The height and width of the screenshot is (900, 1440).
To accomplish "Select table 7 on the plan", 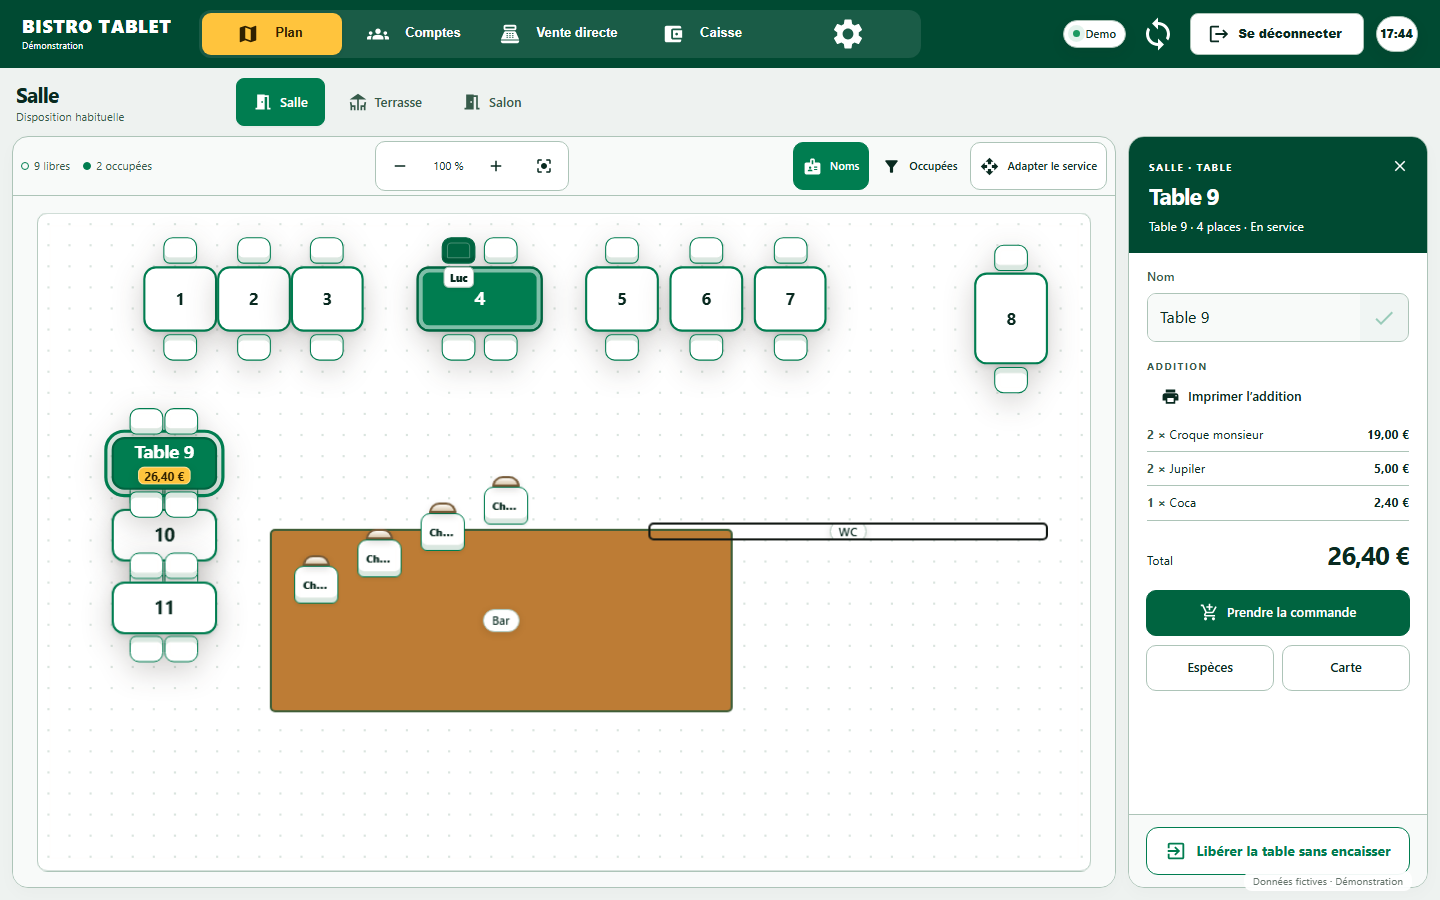I will [x=790, y=299].
